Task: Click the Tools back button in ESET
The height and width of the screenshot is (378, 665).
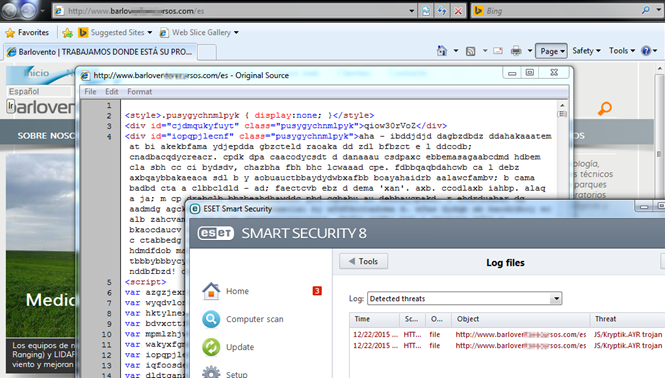Action: point(363,261)
